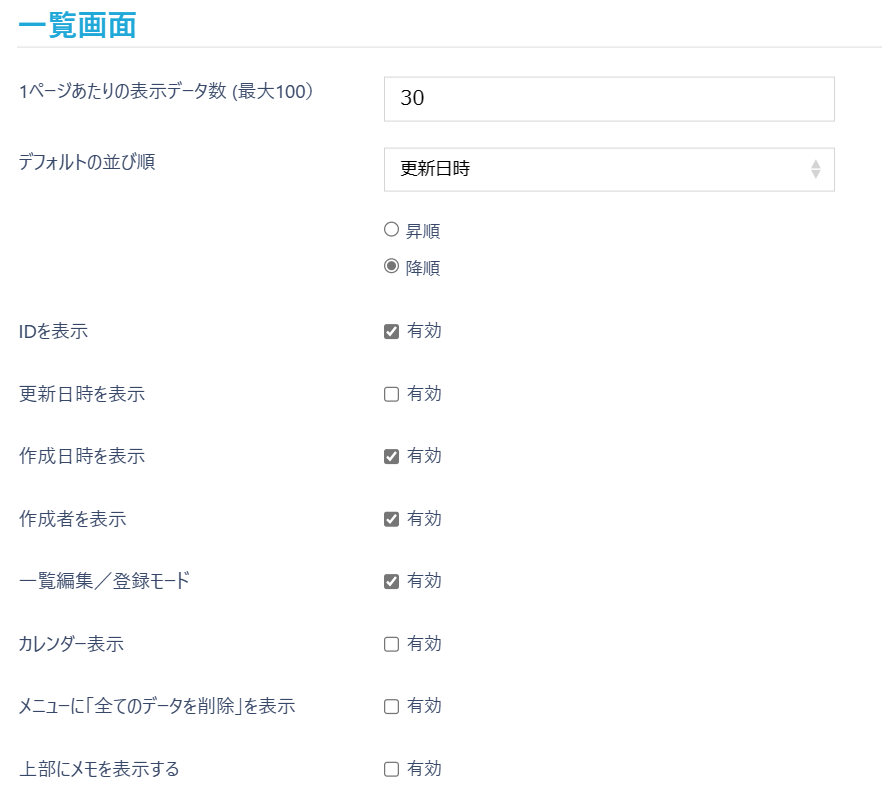
Task: Click the 有効 text beside カレンダー表示
Action: click(x=424, y=644)
